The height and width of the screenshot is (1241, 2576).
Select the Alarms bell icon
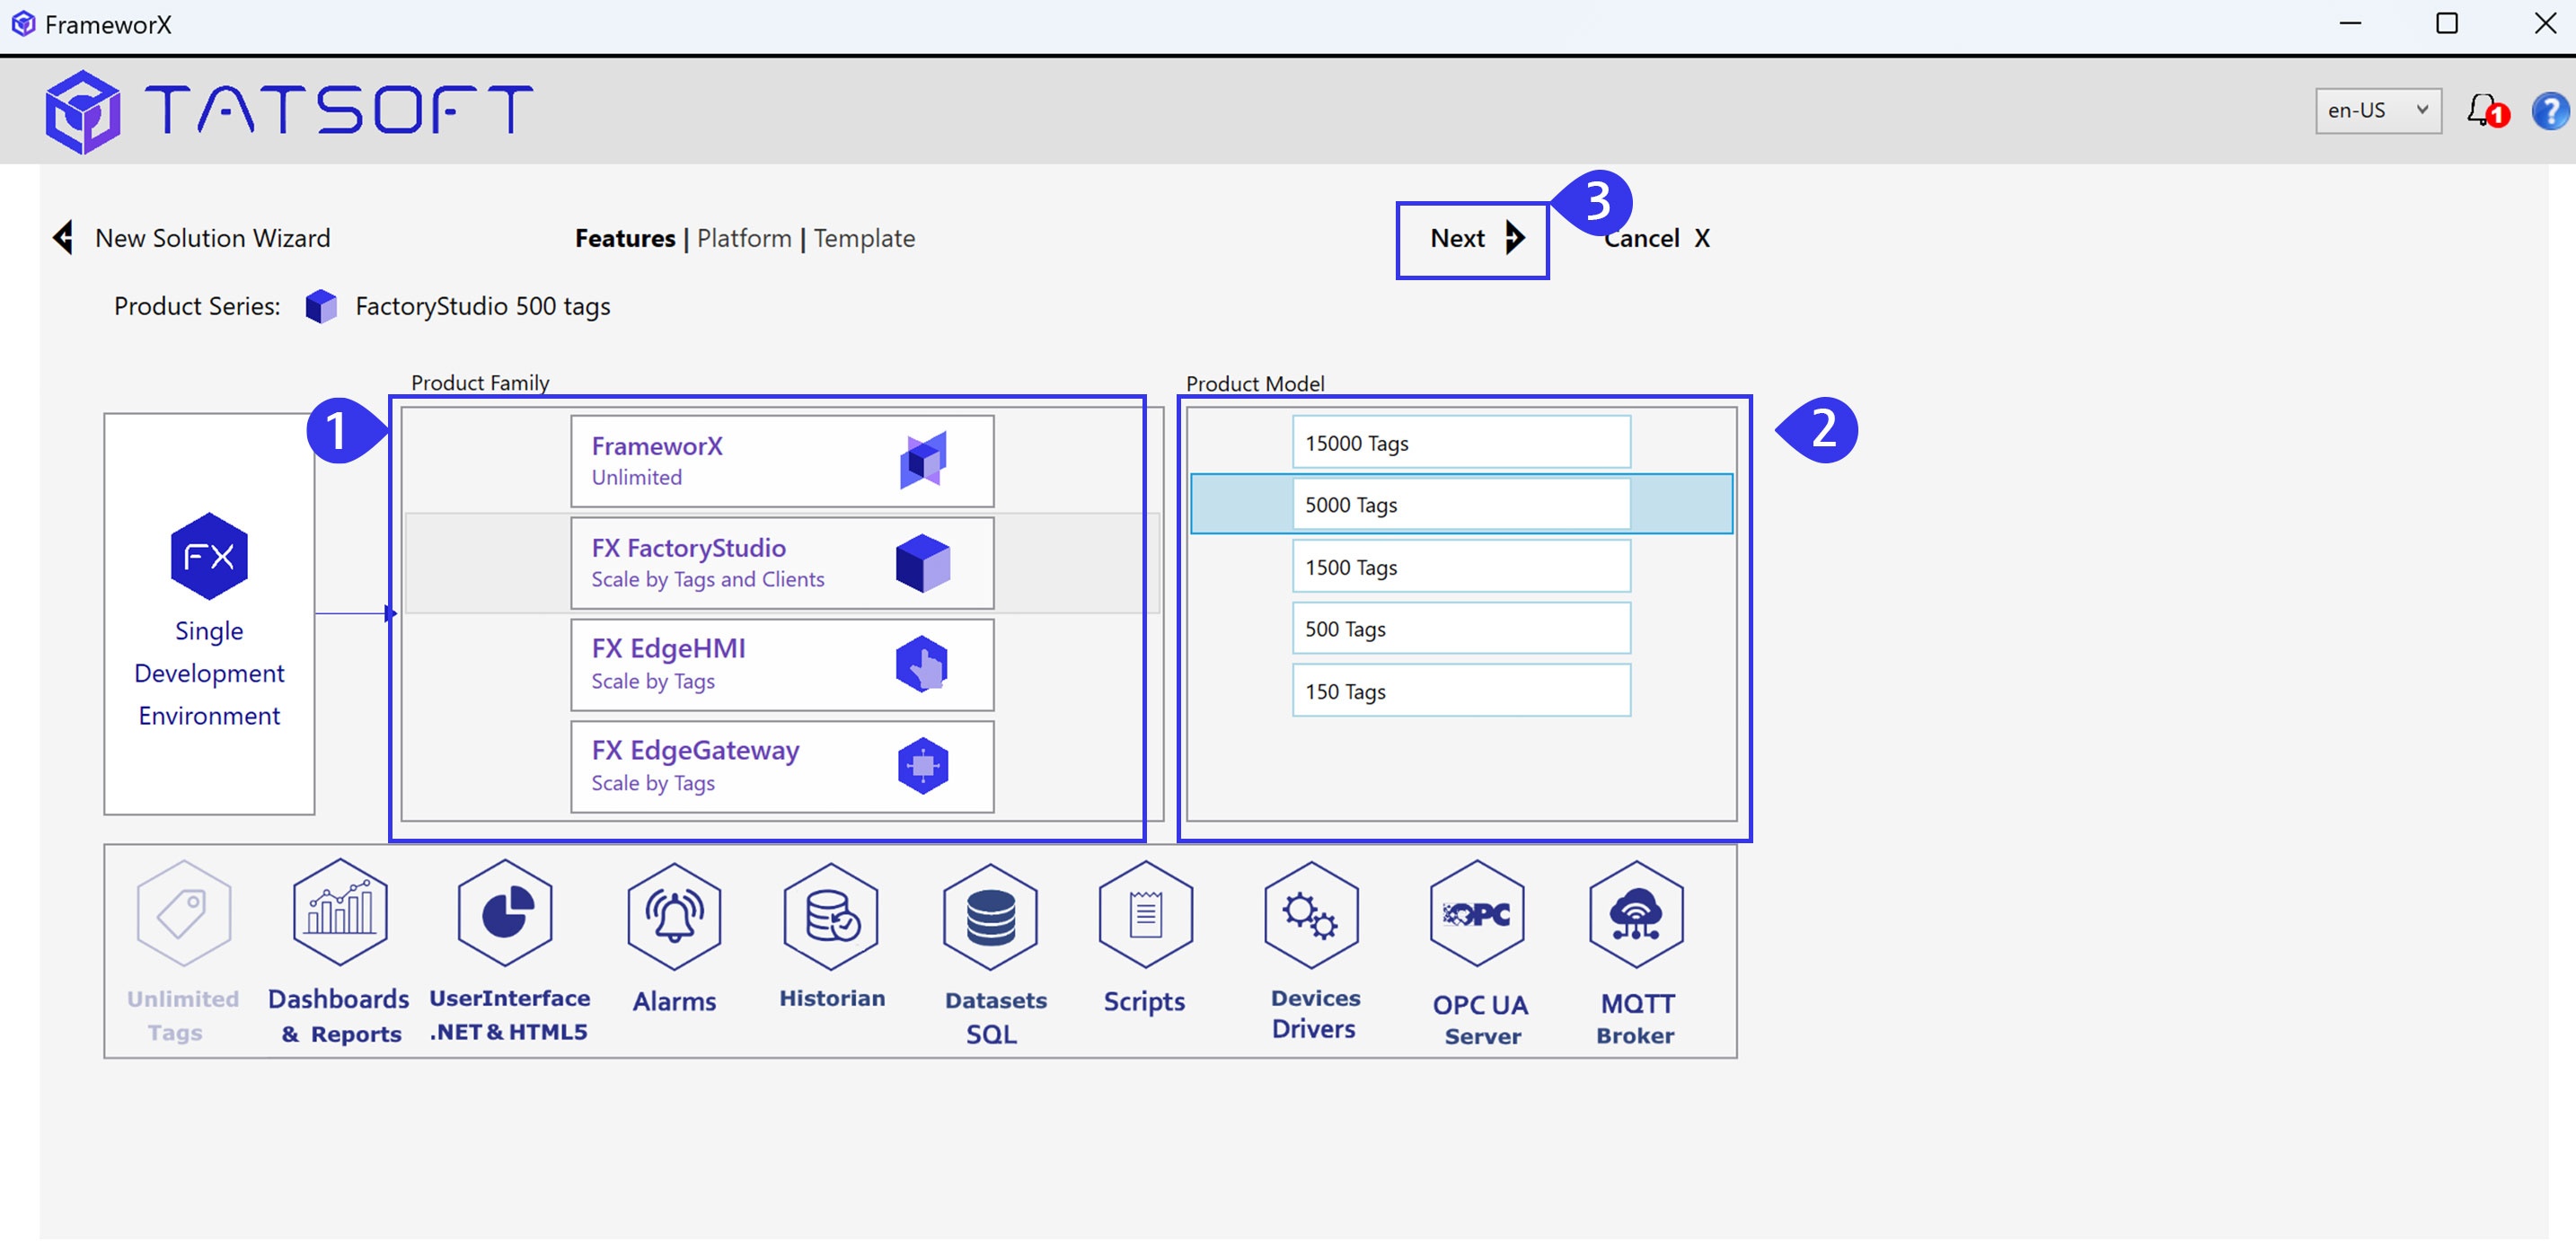(x=674, y=915)
